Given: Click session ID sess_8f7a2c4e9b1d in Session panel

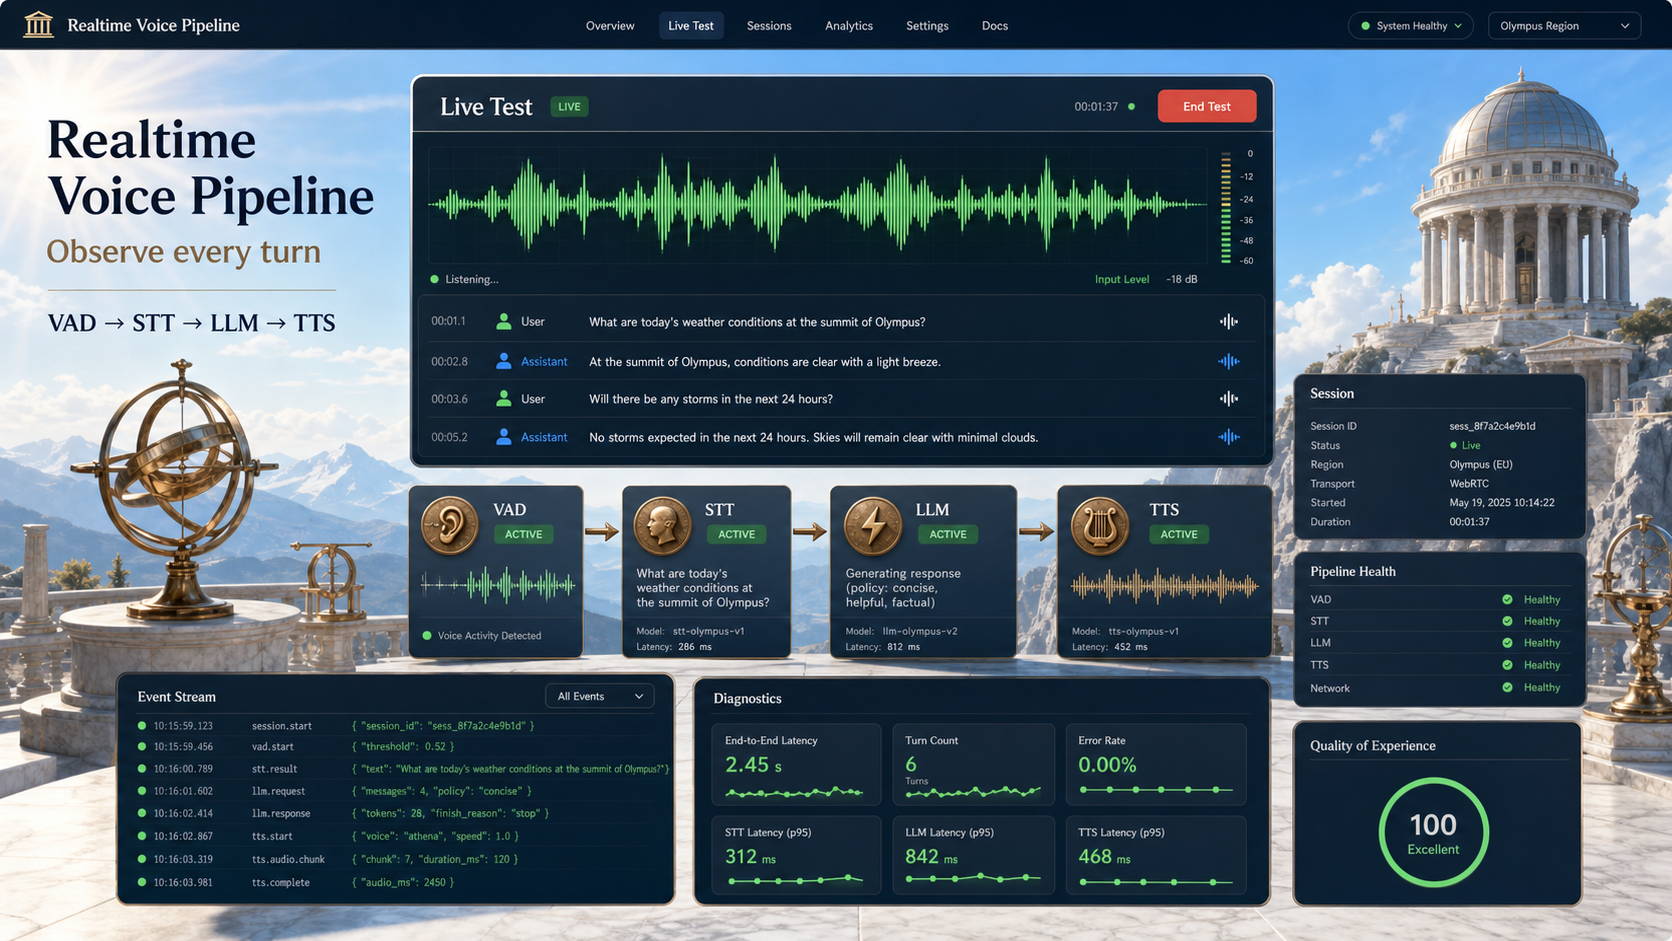Looking at the screenshot, I should [1492, 426].
